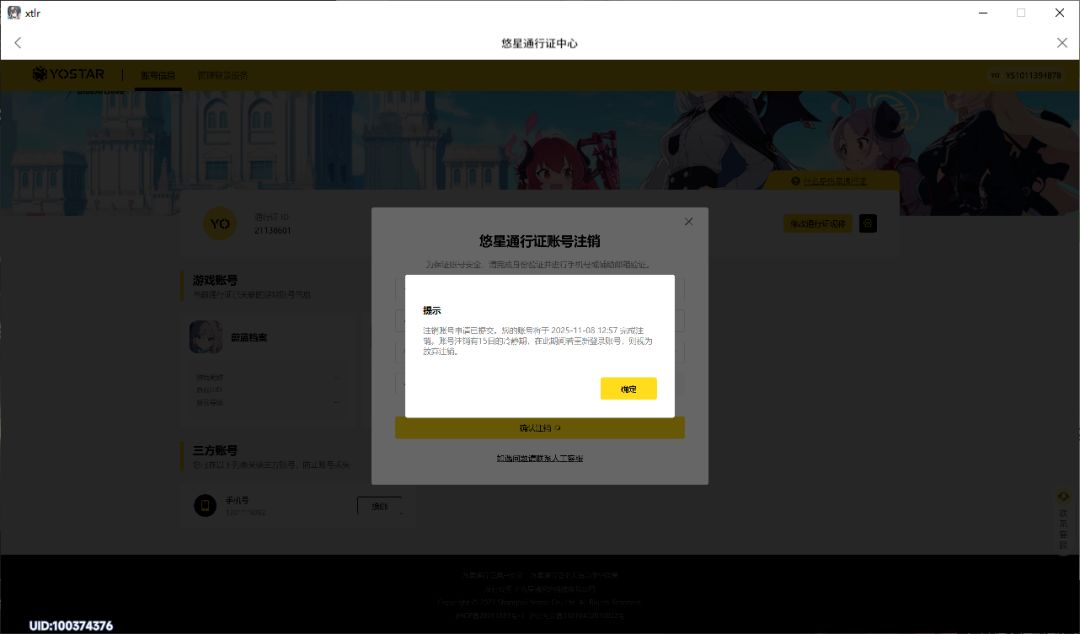Image resolution: width=1080 pixels, height=634 pixels.
Task: Click the yellow banner button under the artwork
Action: pyautogui.click(x=831, y=181)
